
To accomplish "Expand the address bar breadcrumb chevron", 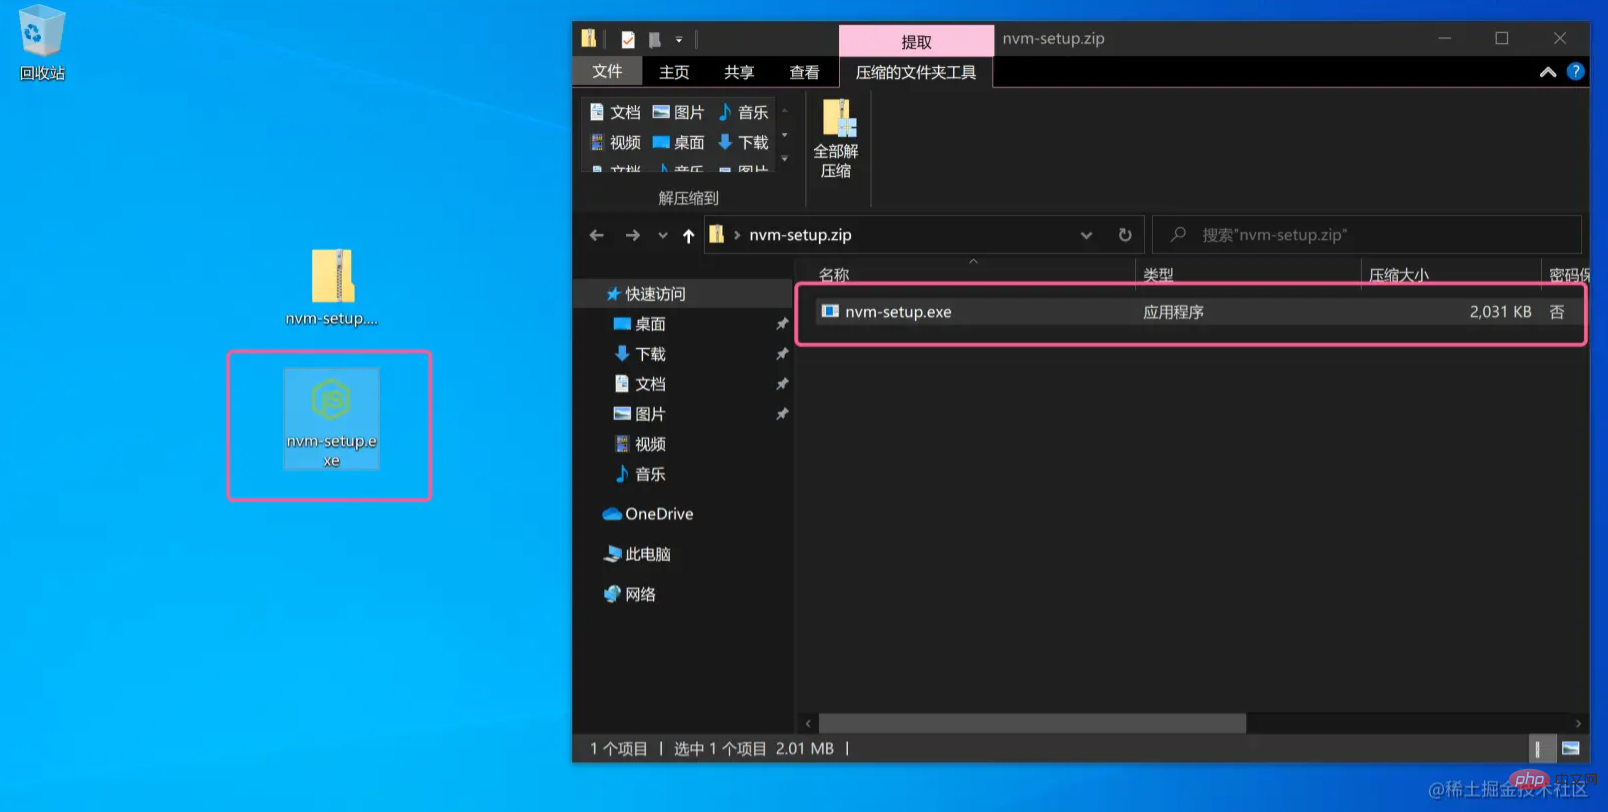I will (737, 235).
